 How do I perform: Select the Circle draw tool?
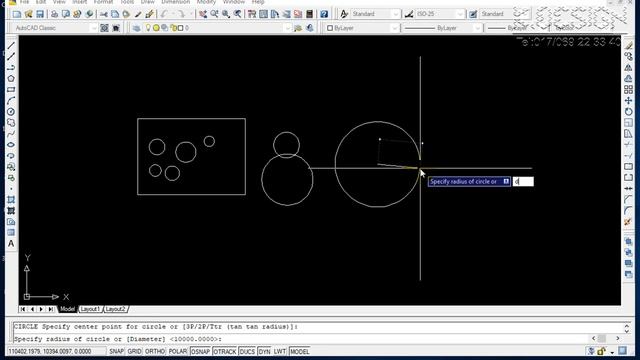11,111
